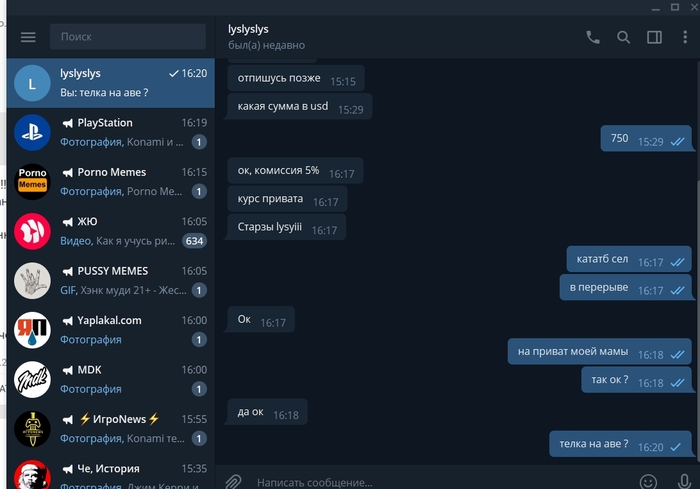Click in the Поиск search field

[x=128, y=37]
